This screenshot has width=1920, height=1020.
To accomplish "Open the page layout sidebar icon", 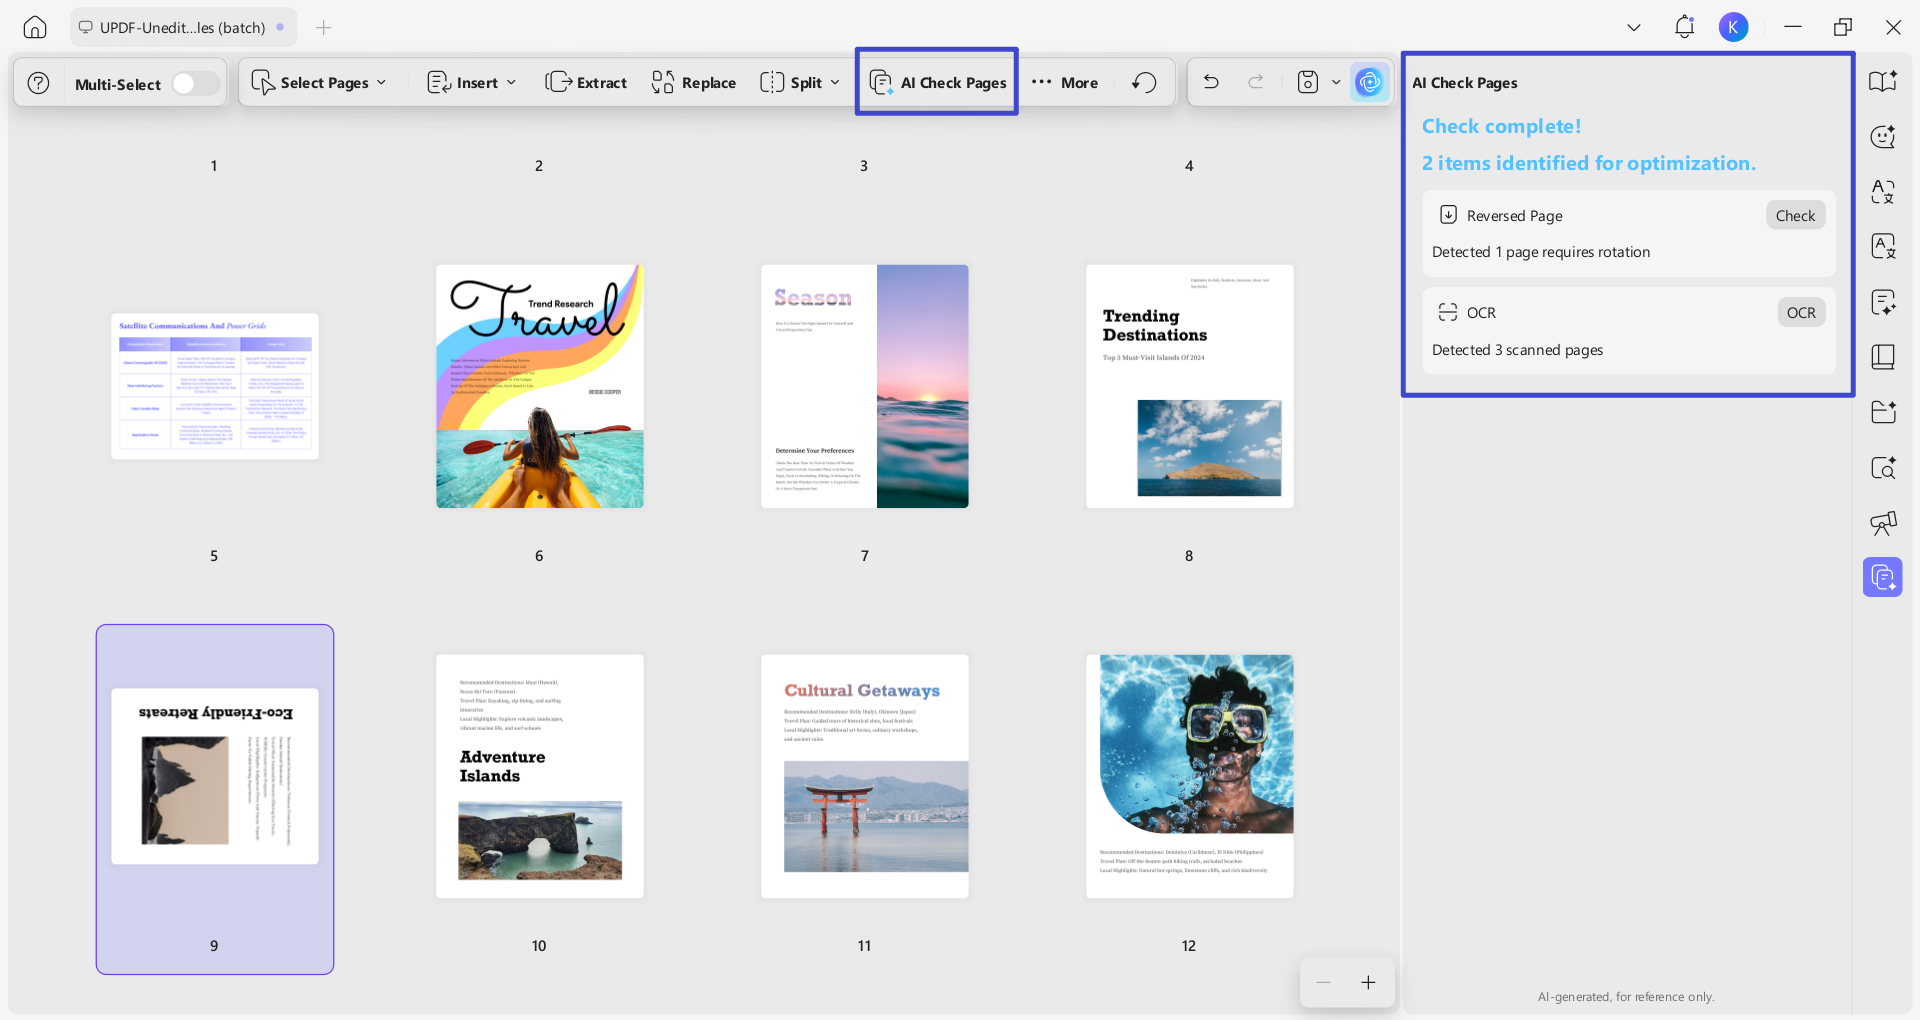I will (1883, 357).
